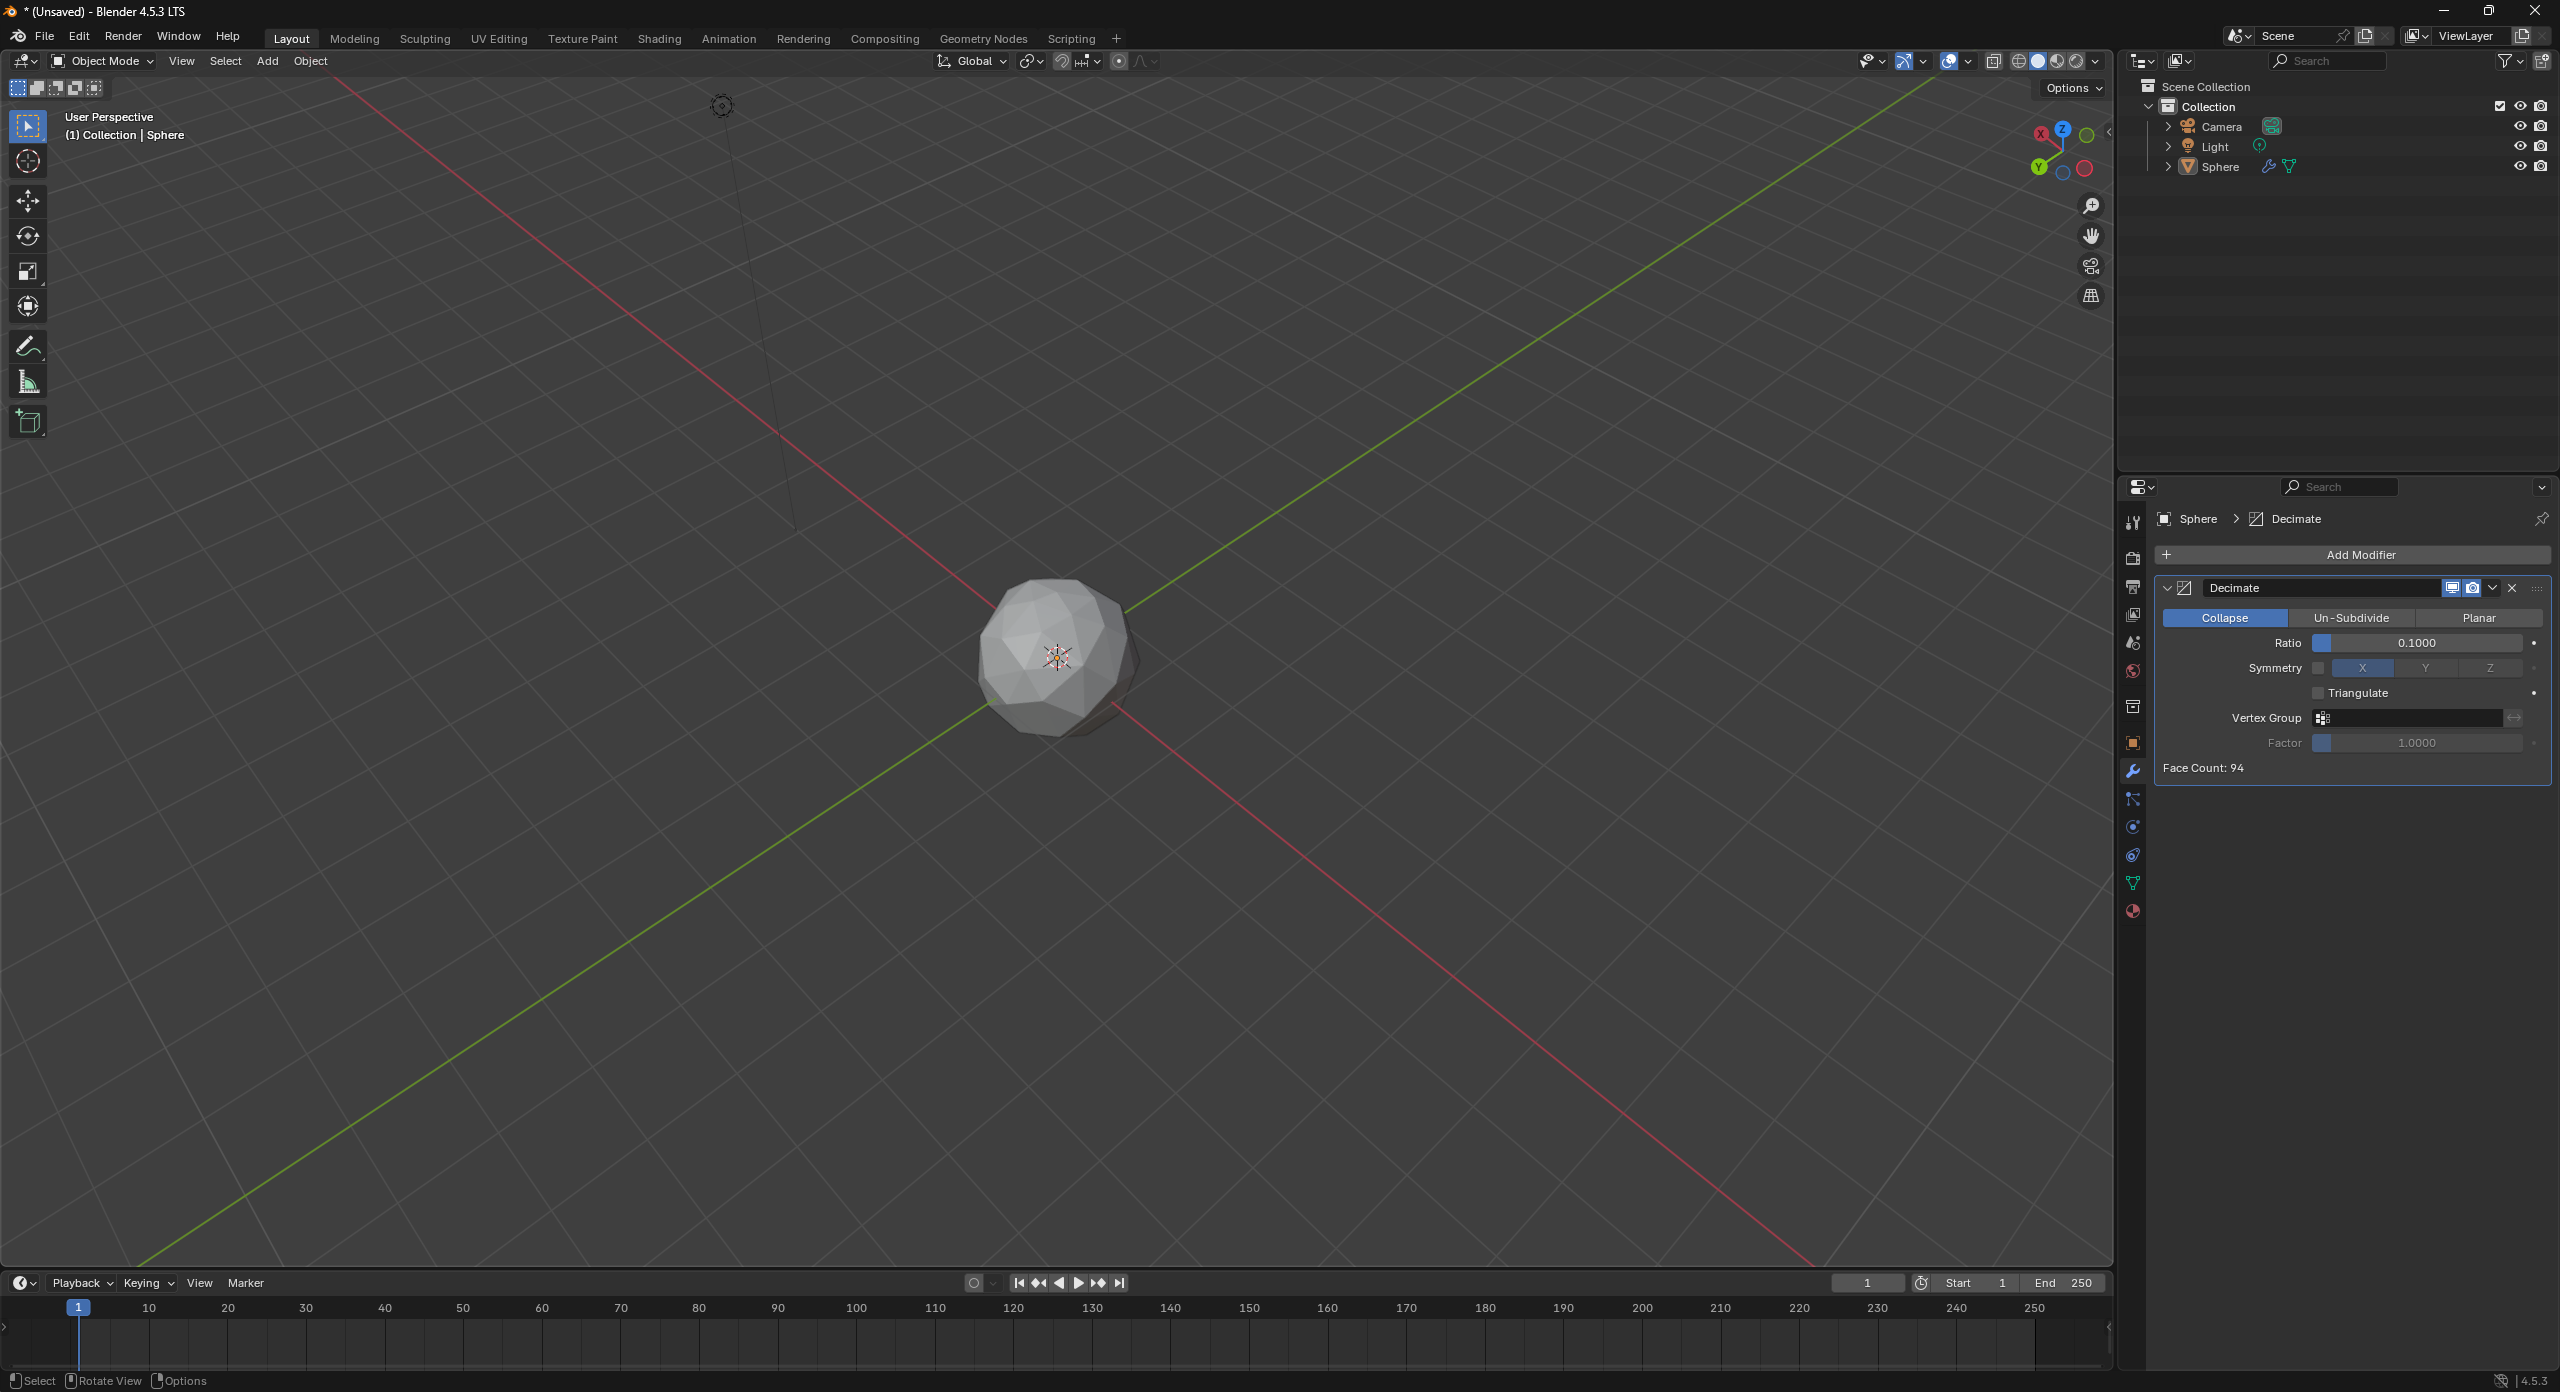
Task: Toggle camera view icon
Action: pos(2091,266)
